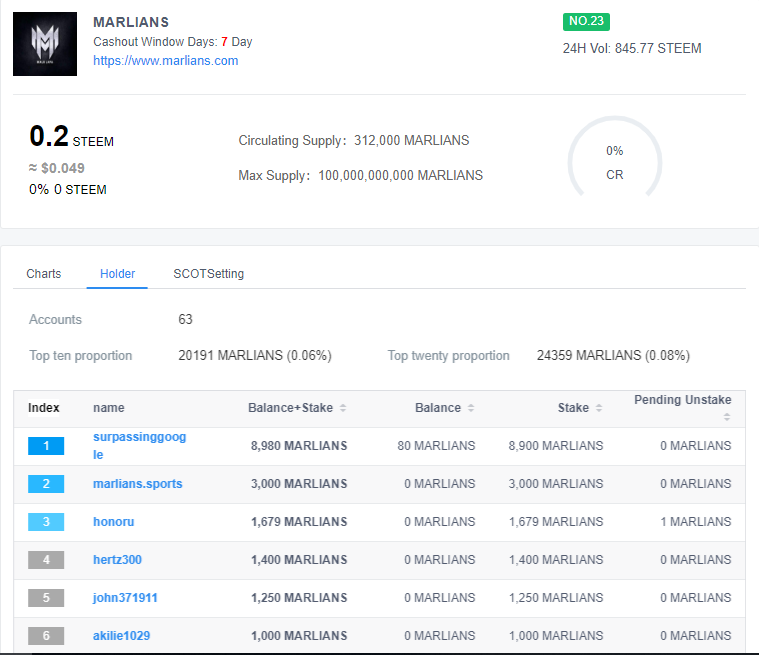This screenshot has width=759, height=655.
Task: Click the Balance+Stake column header
Action: [290, 408]
